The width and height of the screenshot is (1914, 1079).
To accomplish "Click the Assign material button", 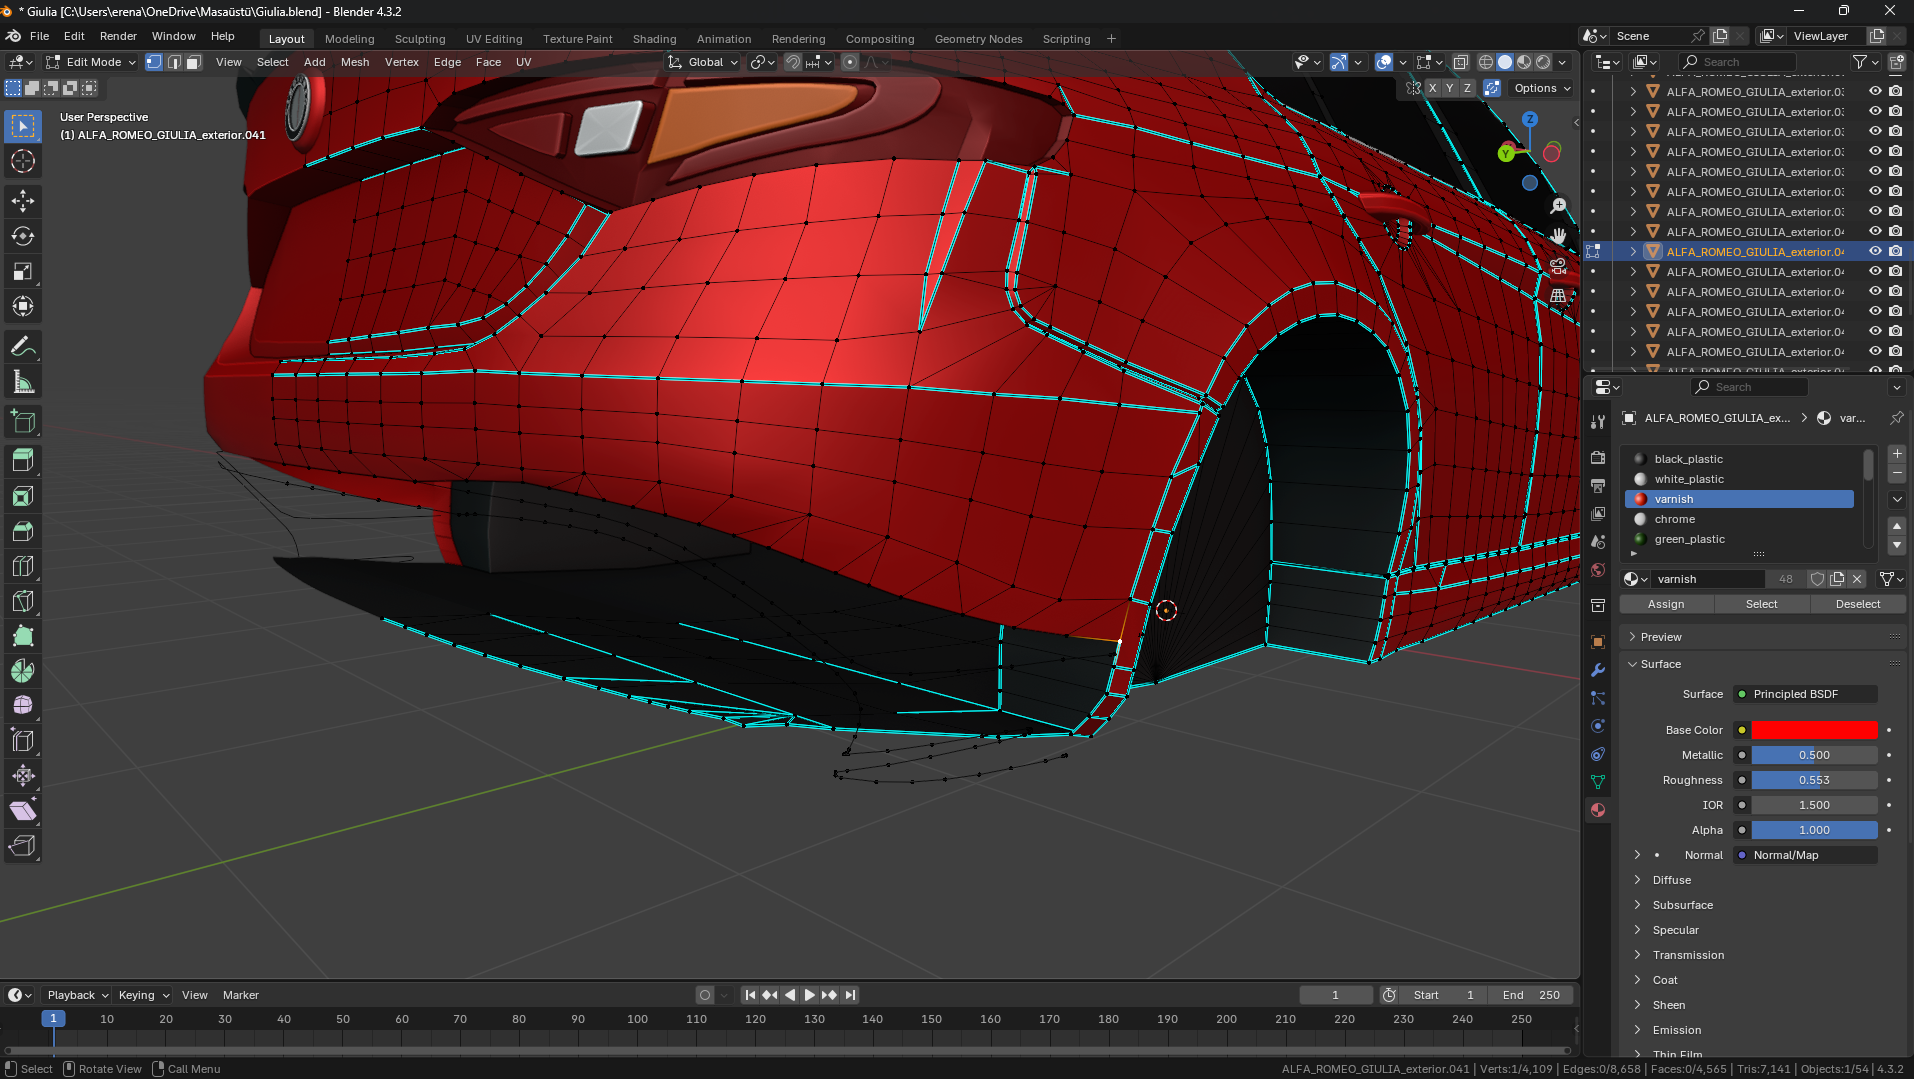I will click(1666, 604).
